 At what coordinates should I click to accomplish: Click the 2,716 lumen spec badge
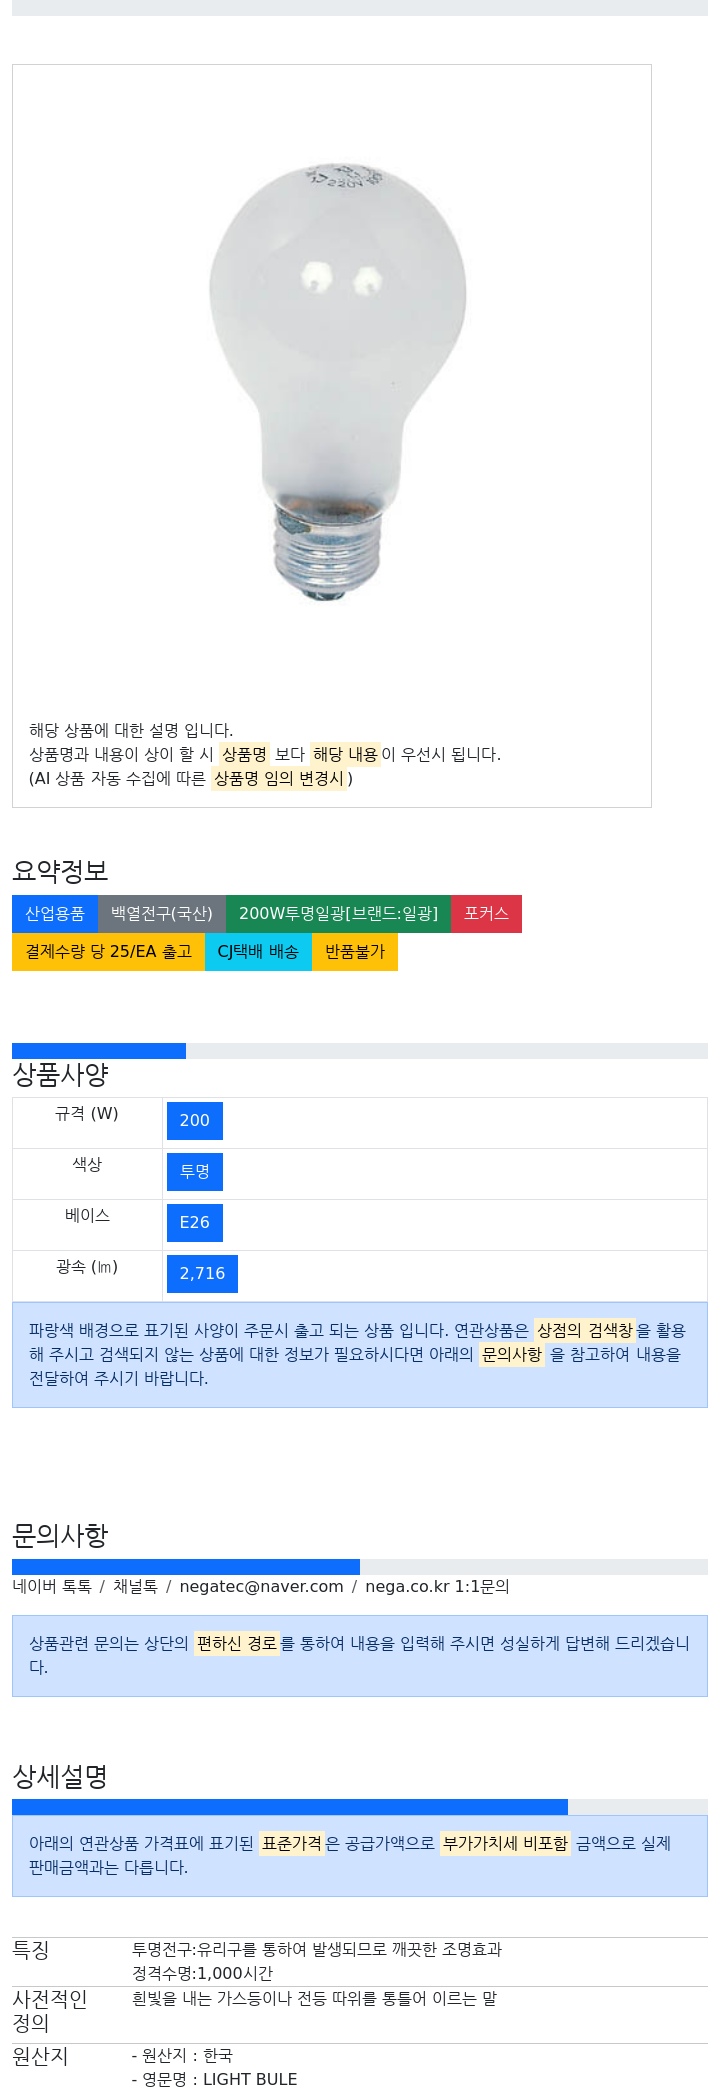pos(202,1274)
